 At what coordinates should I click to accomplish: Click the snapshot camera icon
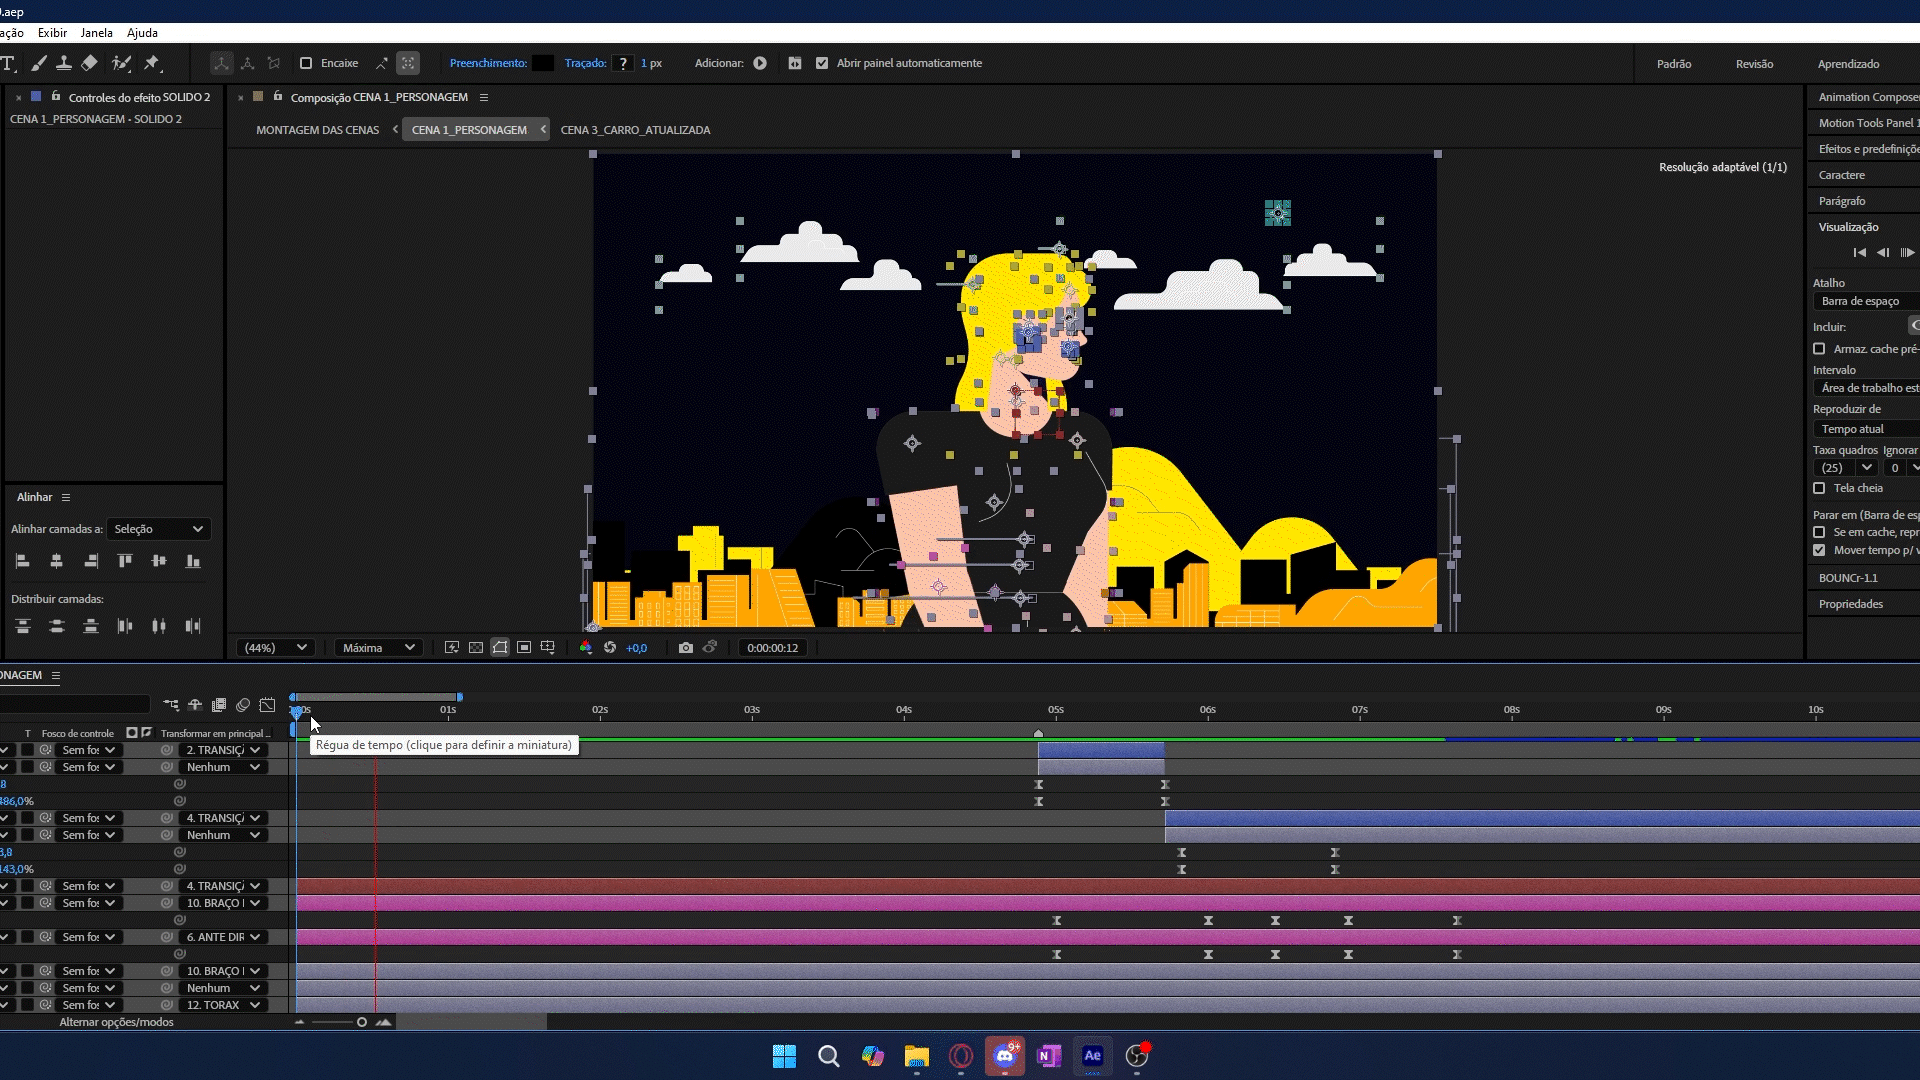pos(685,648)
